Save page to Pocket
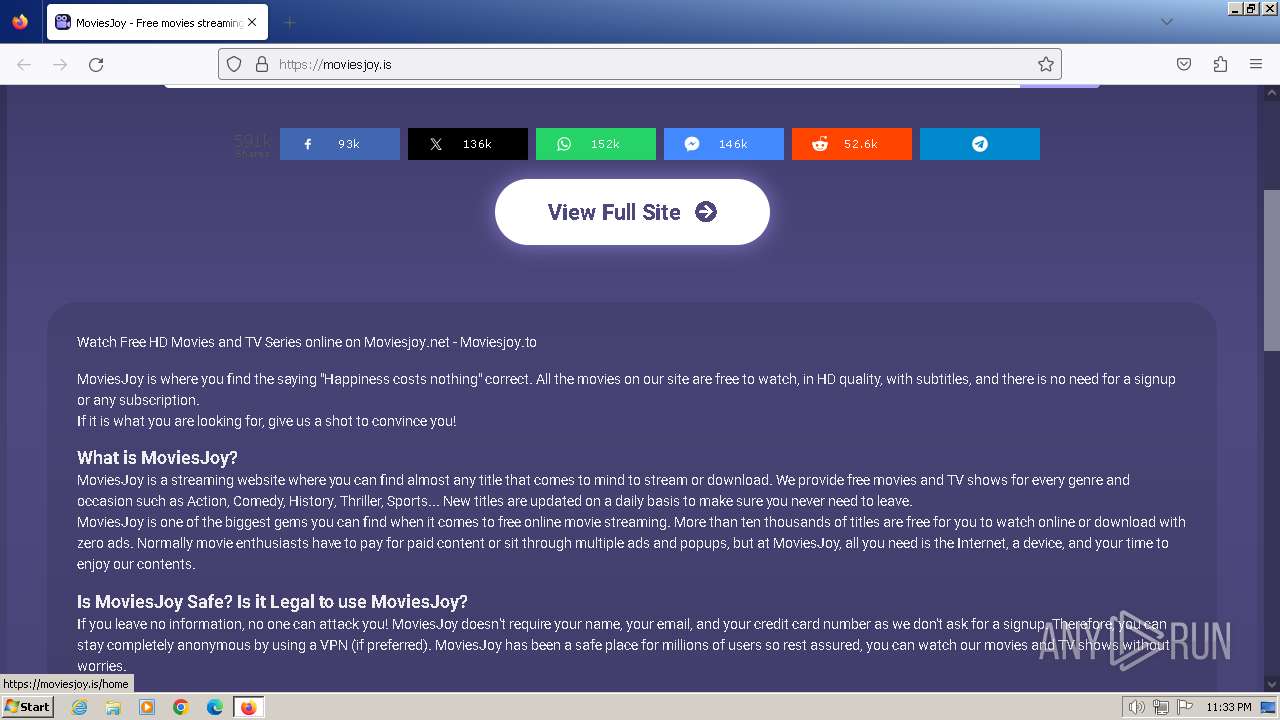1280x720 pixels. point(1184,64)
